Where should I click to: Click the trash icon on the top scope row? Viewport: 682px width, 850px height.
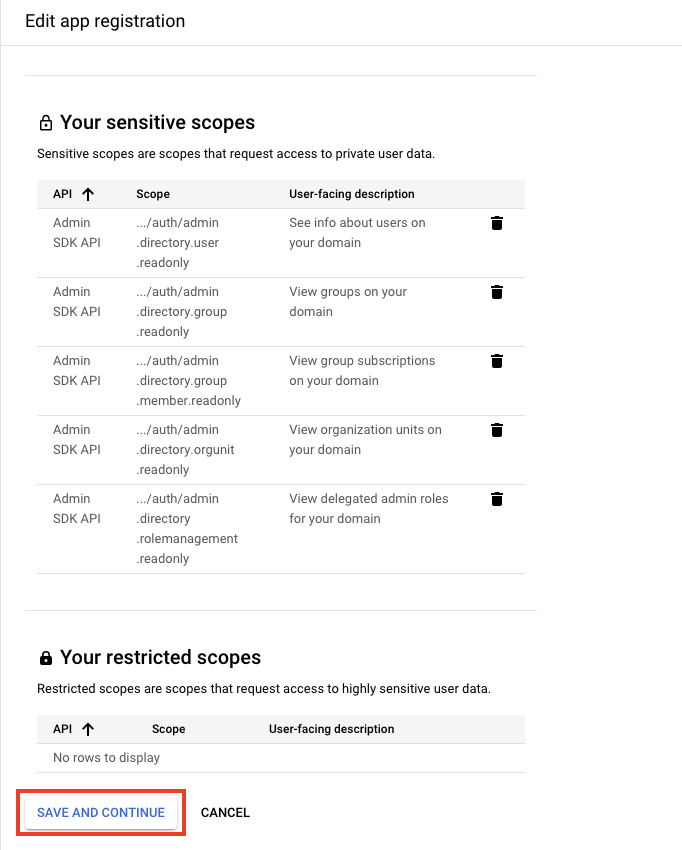click(x=497, y=223)
